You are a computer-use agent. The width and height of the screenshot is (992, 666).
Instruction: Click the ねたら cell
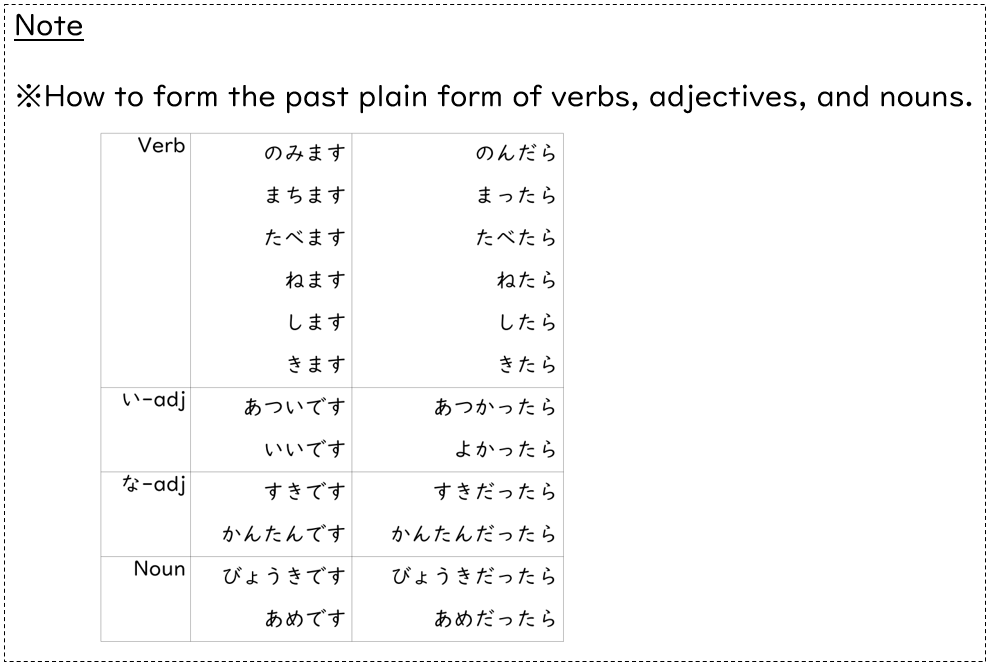(526, 281)
